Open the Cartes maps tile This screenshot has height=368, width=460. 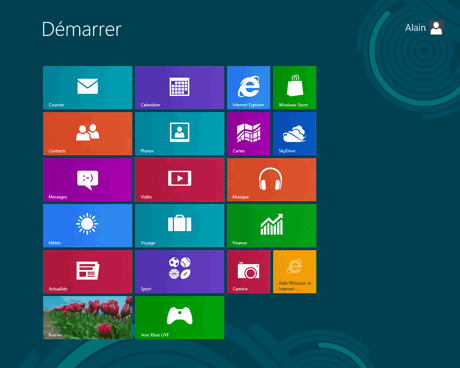coord(249,134)
